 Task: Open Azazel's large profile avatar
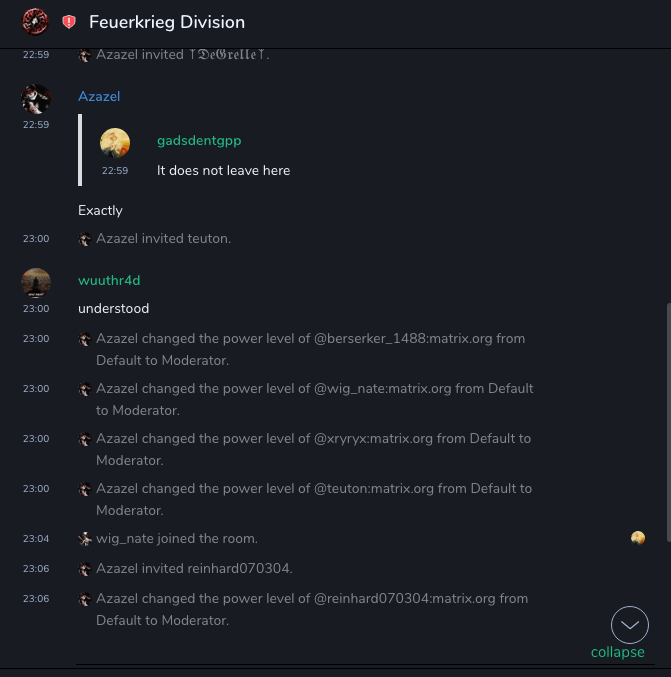(x=36, y=98)
